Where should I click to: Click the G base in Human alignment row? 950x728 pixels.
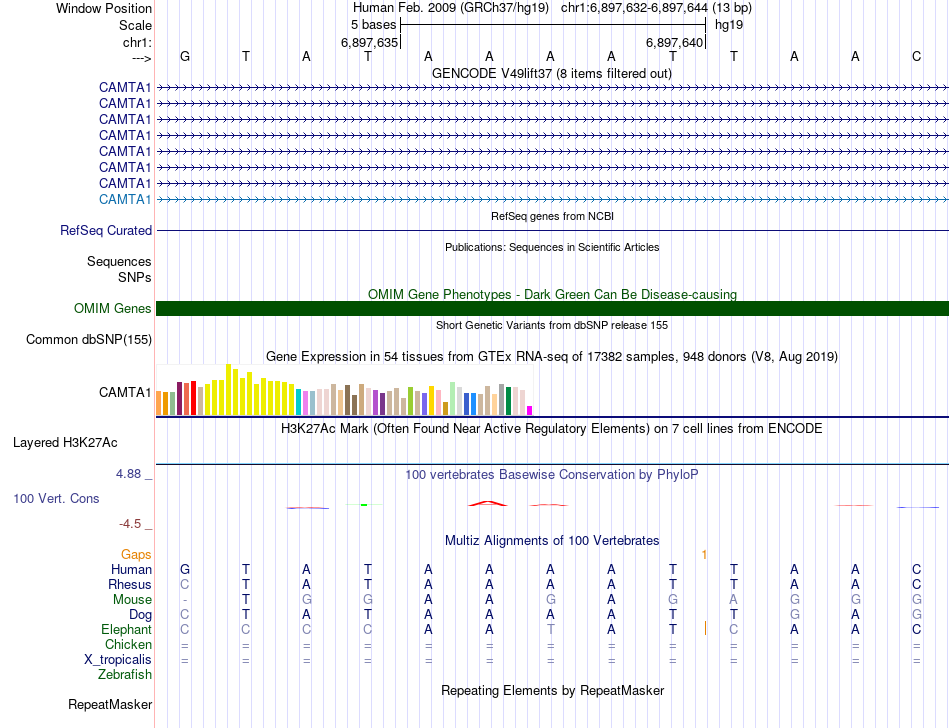pyautogui.click(x=185, y=569)
